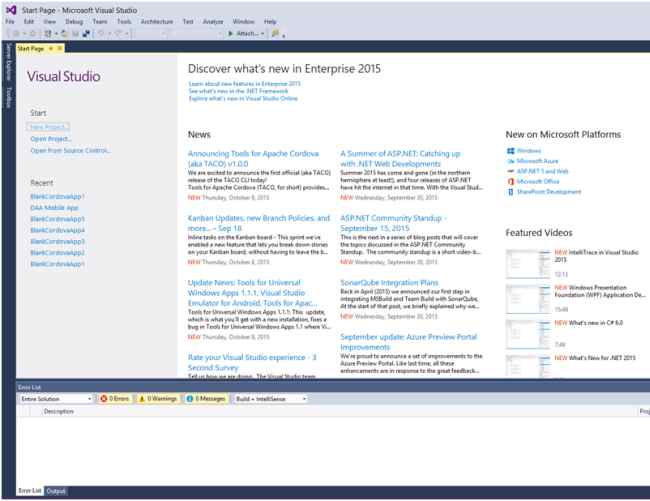The image size is (650, 501).
Task: Open the Debug menu
Action: 74,22
